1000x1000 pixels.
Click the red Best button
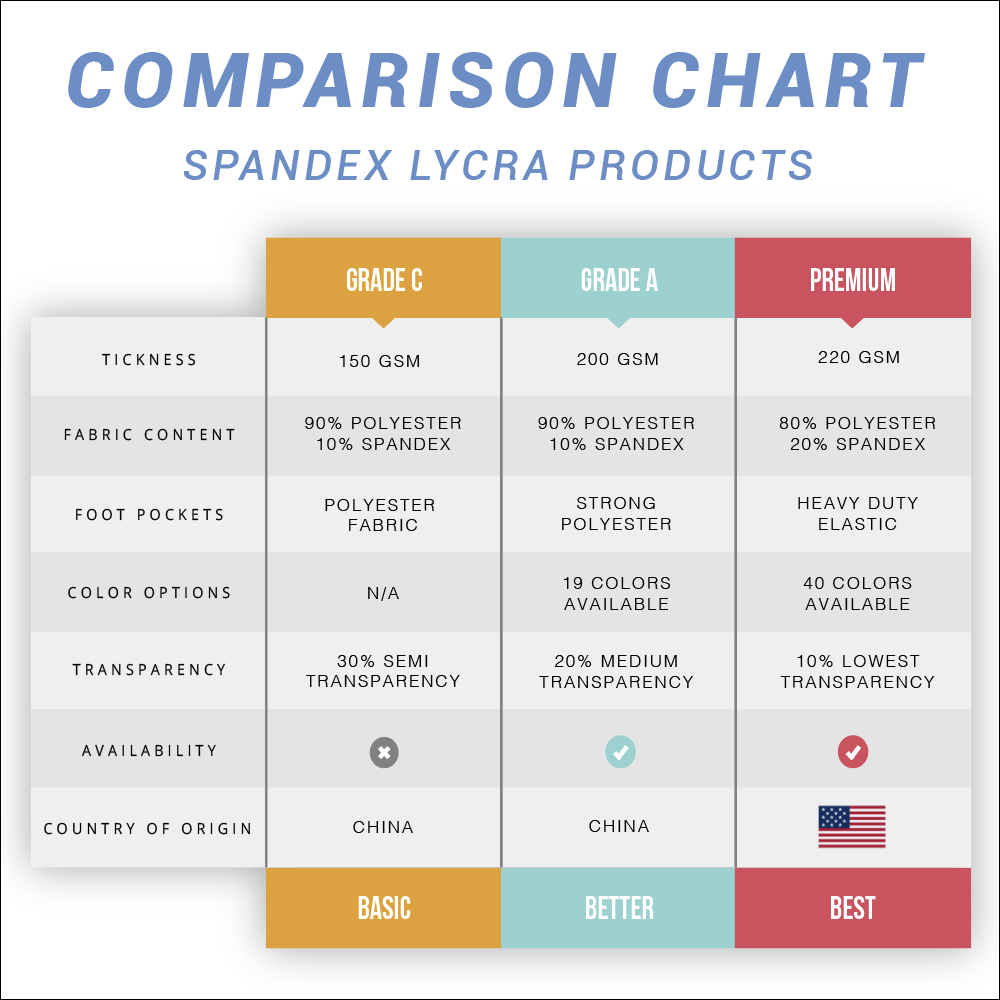[853, 908]
